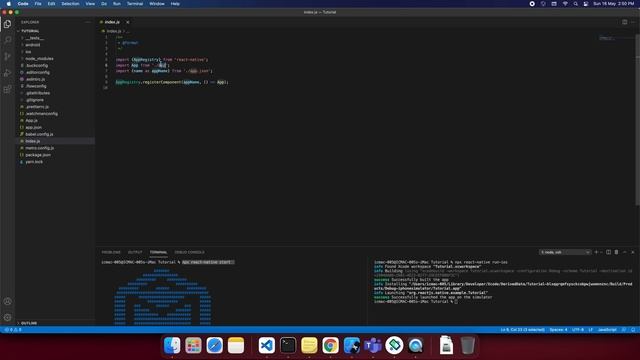Open the Accounts menu icon
Viewport: 640px width, 360px height.
pyautogui.click(x=7, y=301)
